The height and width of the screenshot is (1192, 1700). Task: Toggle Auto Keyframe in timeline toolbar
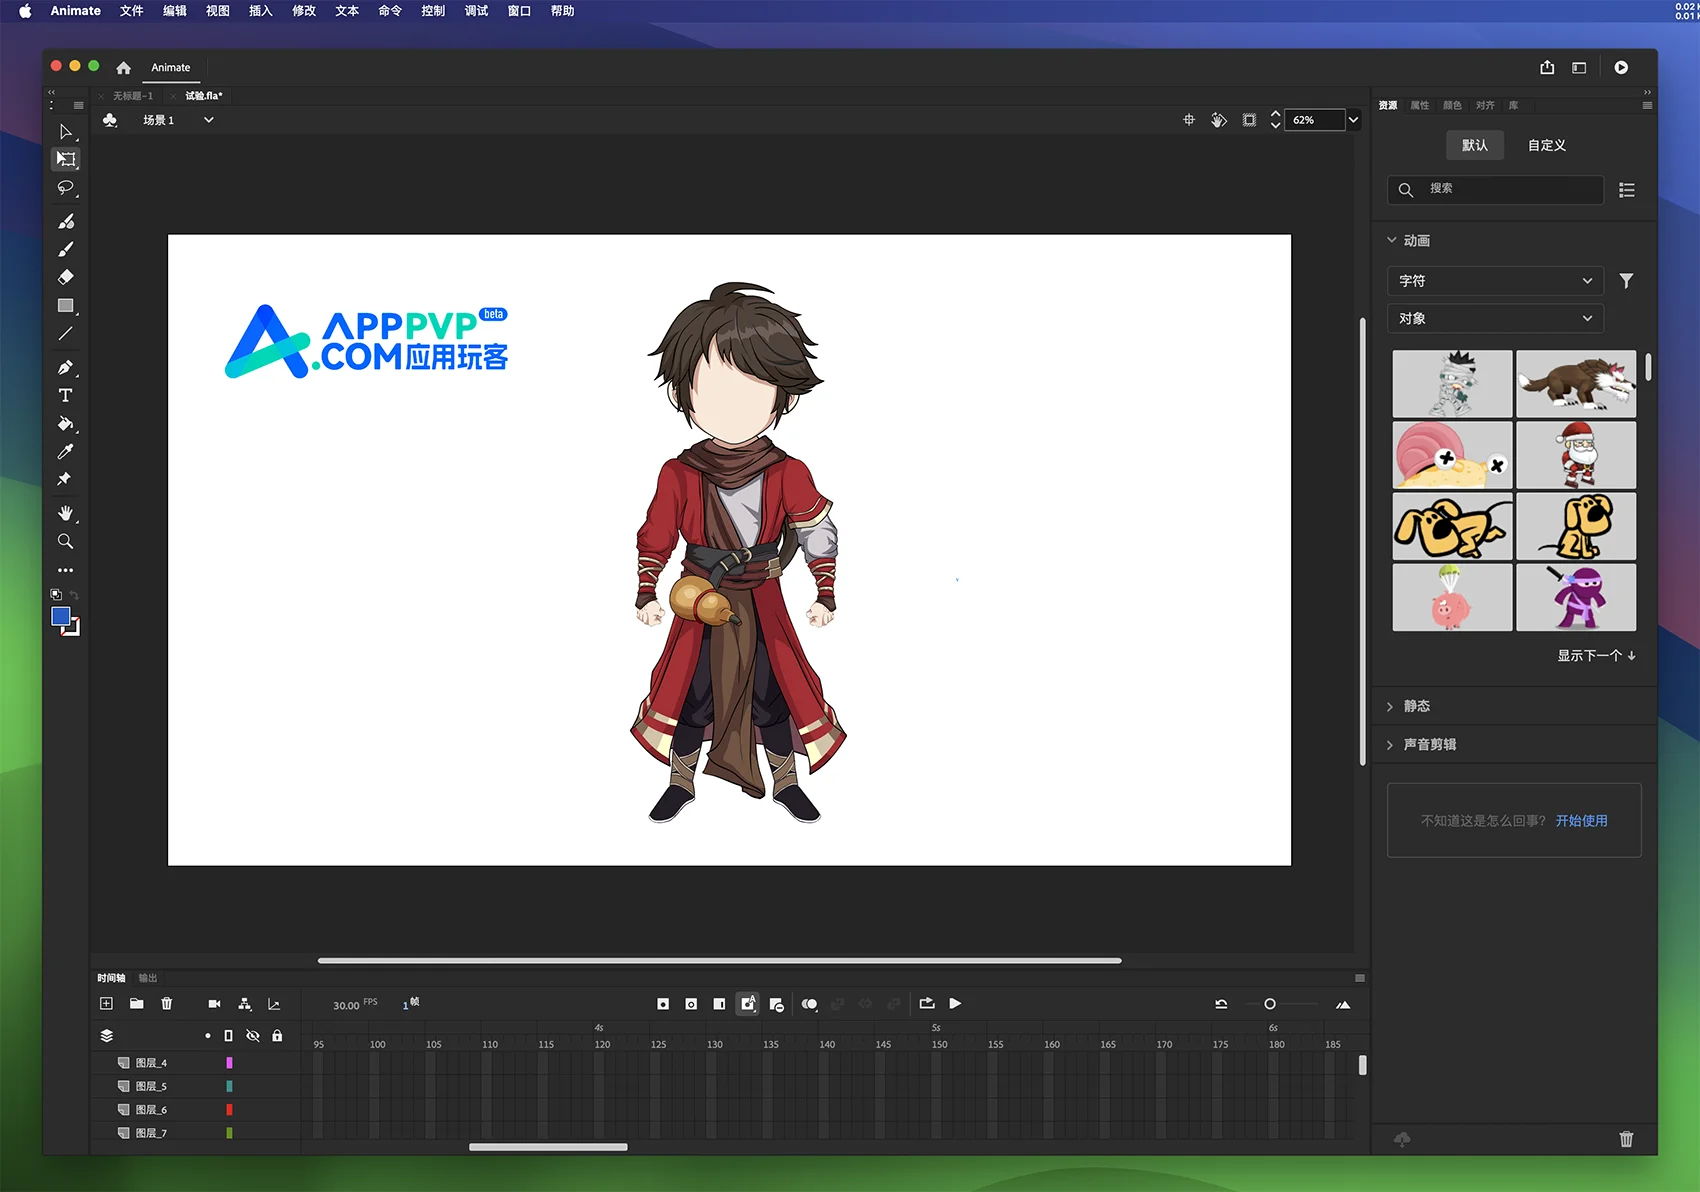pyautogui.click(x=748, y=1004)
